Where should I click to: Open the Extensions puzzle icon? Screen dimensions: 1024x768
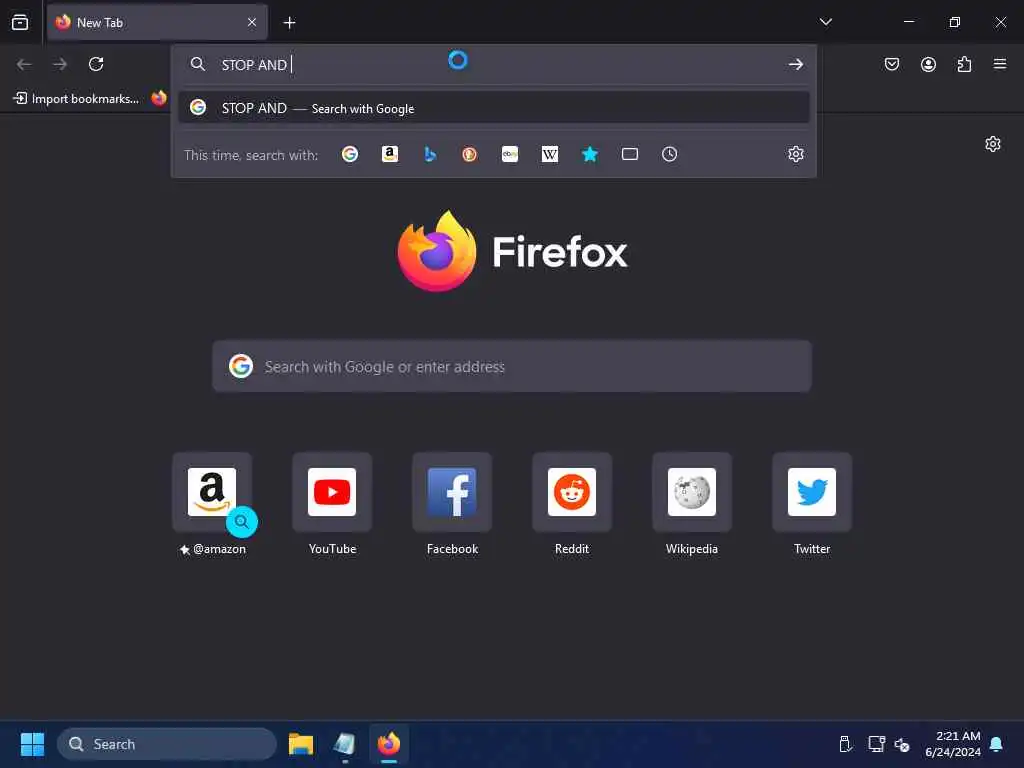[x=964, y=64]
